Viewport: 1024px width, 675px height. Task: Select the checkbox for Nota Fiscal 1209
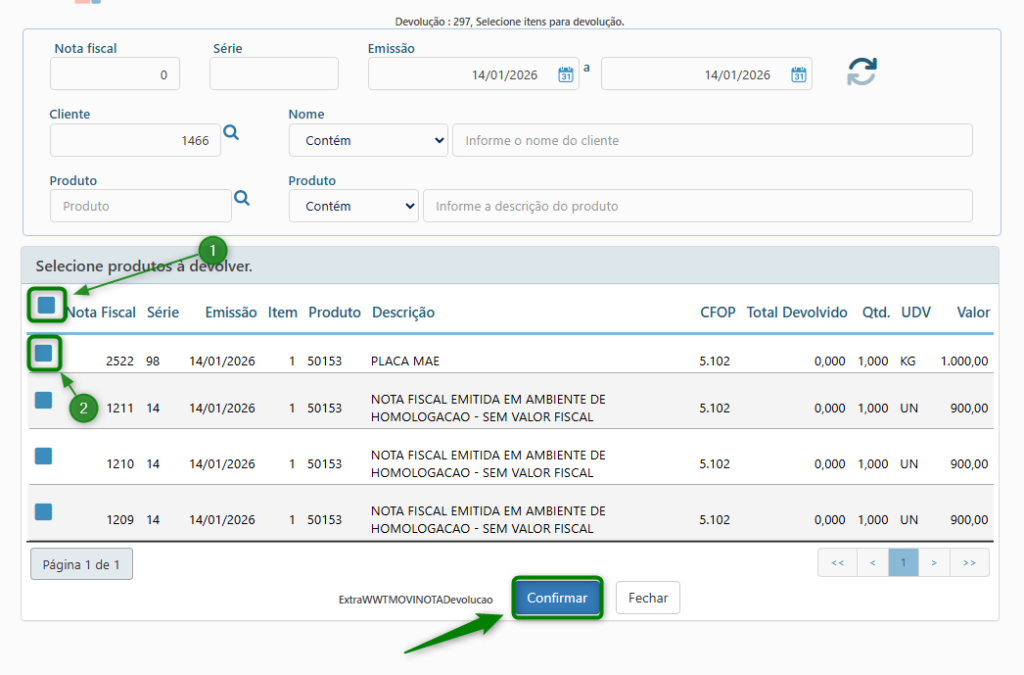(44, 512)
